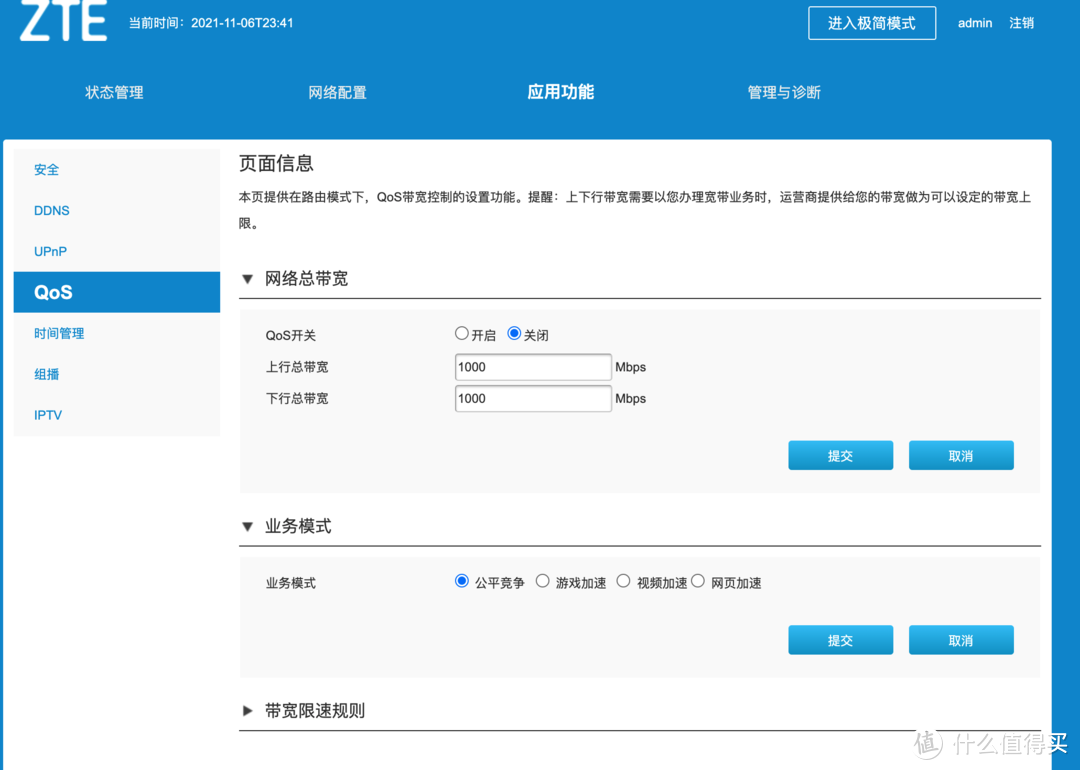Click the 上行总带宽 input field
This screenshot has height=770, width=1080.
[532, 367]
